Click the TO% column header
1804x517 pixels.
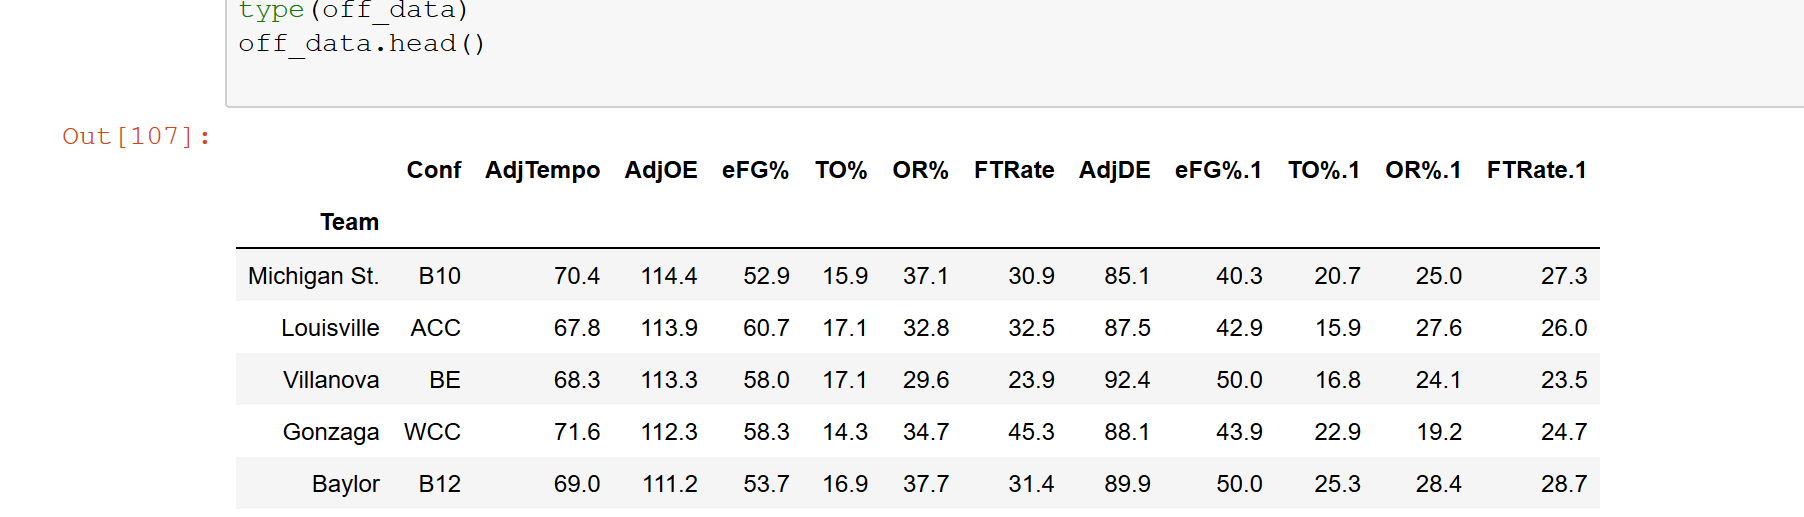(x=840, y=170)
